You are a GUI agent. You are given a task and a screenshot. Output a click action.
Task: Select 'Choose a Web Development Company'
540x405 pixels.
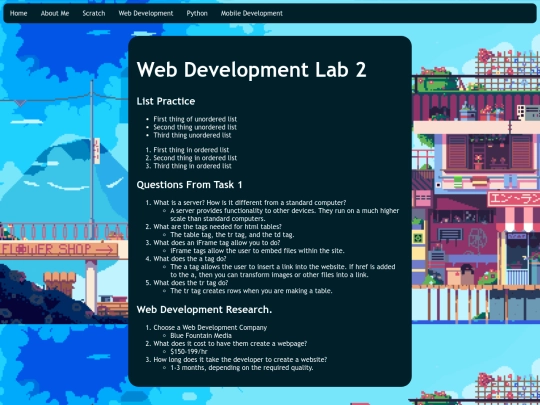coord(210,328)
